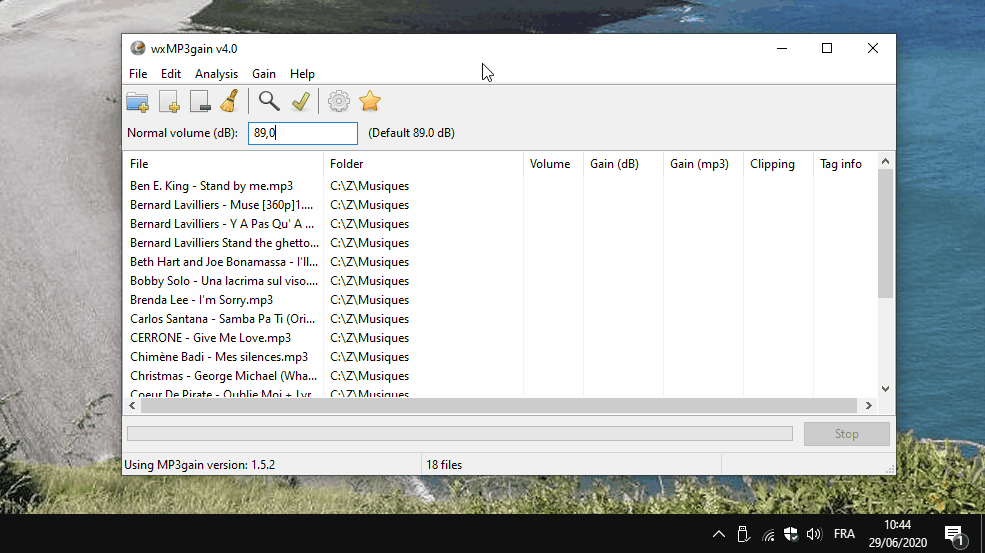Click the Remove files toolbar icon
The image size is (985, 553).
(200, 101)
